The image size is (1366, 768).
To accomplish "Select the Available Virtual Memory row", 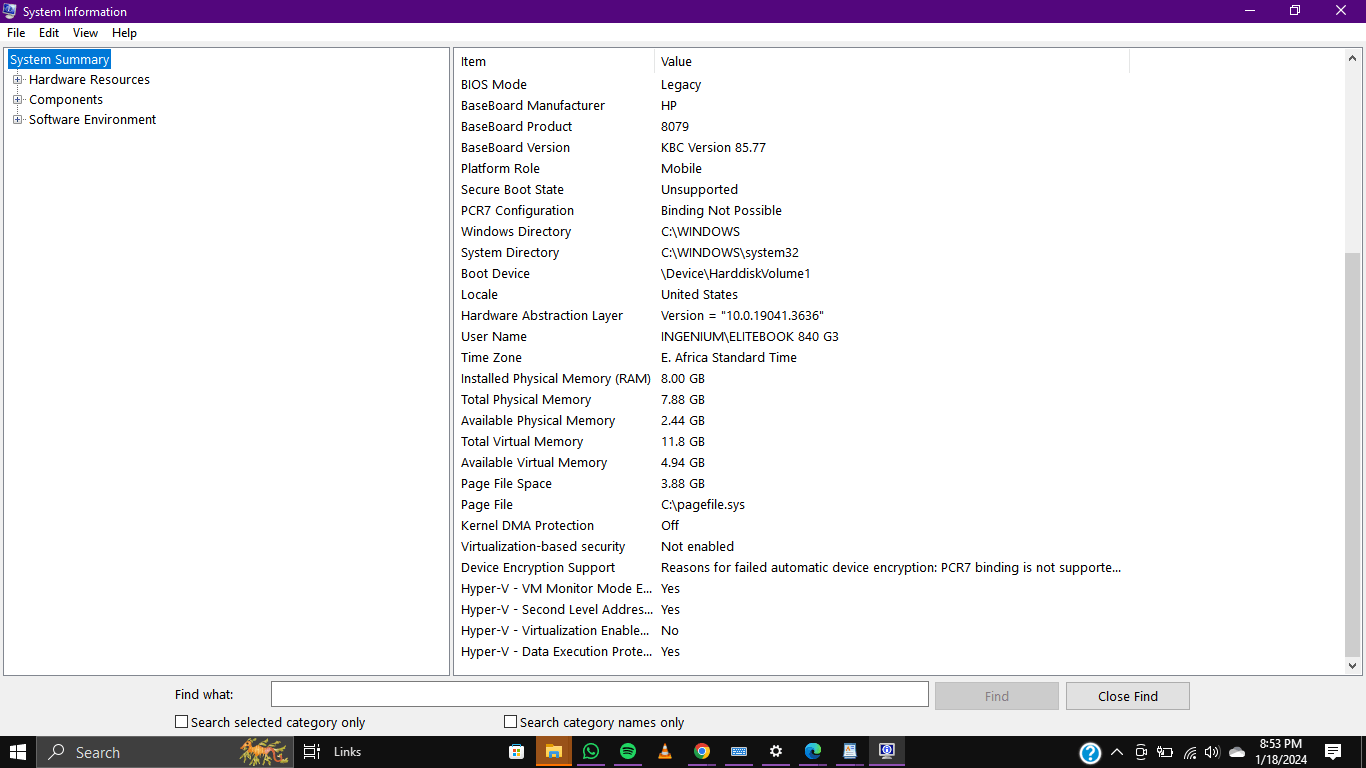I will coord(792,463).
